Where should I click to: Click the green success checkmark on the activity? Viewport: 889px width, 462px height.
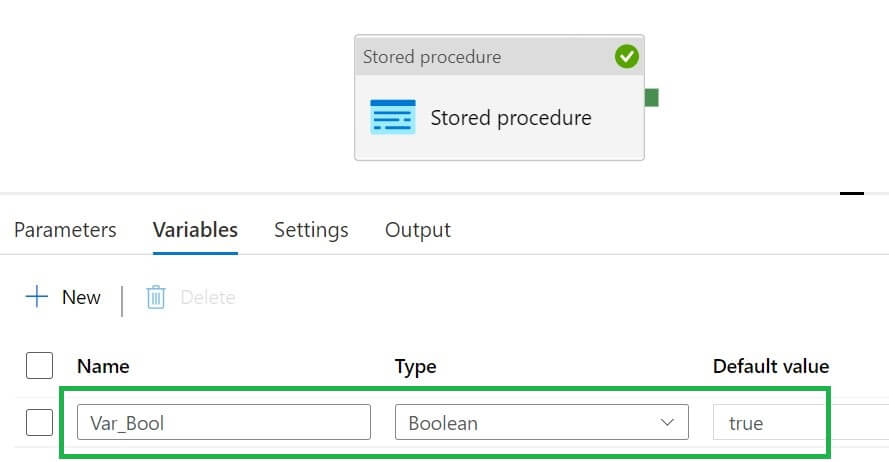tap(627, 57)
